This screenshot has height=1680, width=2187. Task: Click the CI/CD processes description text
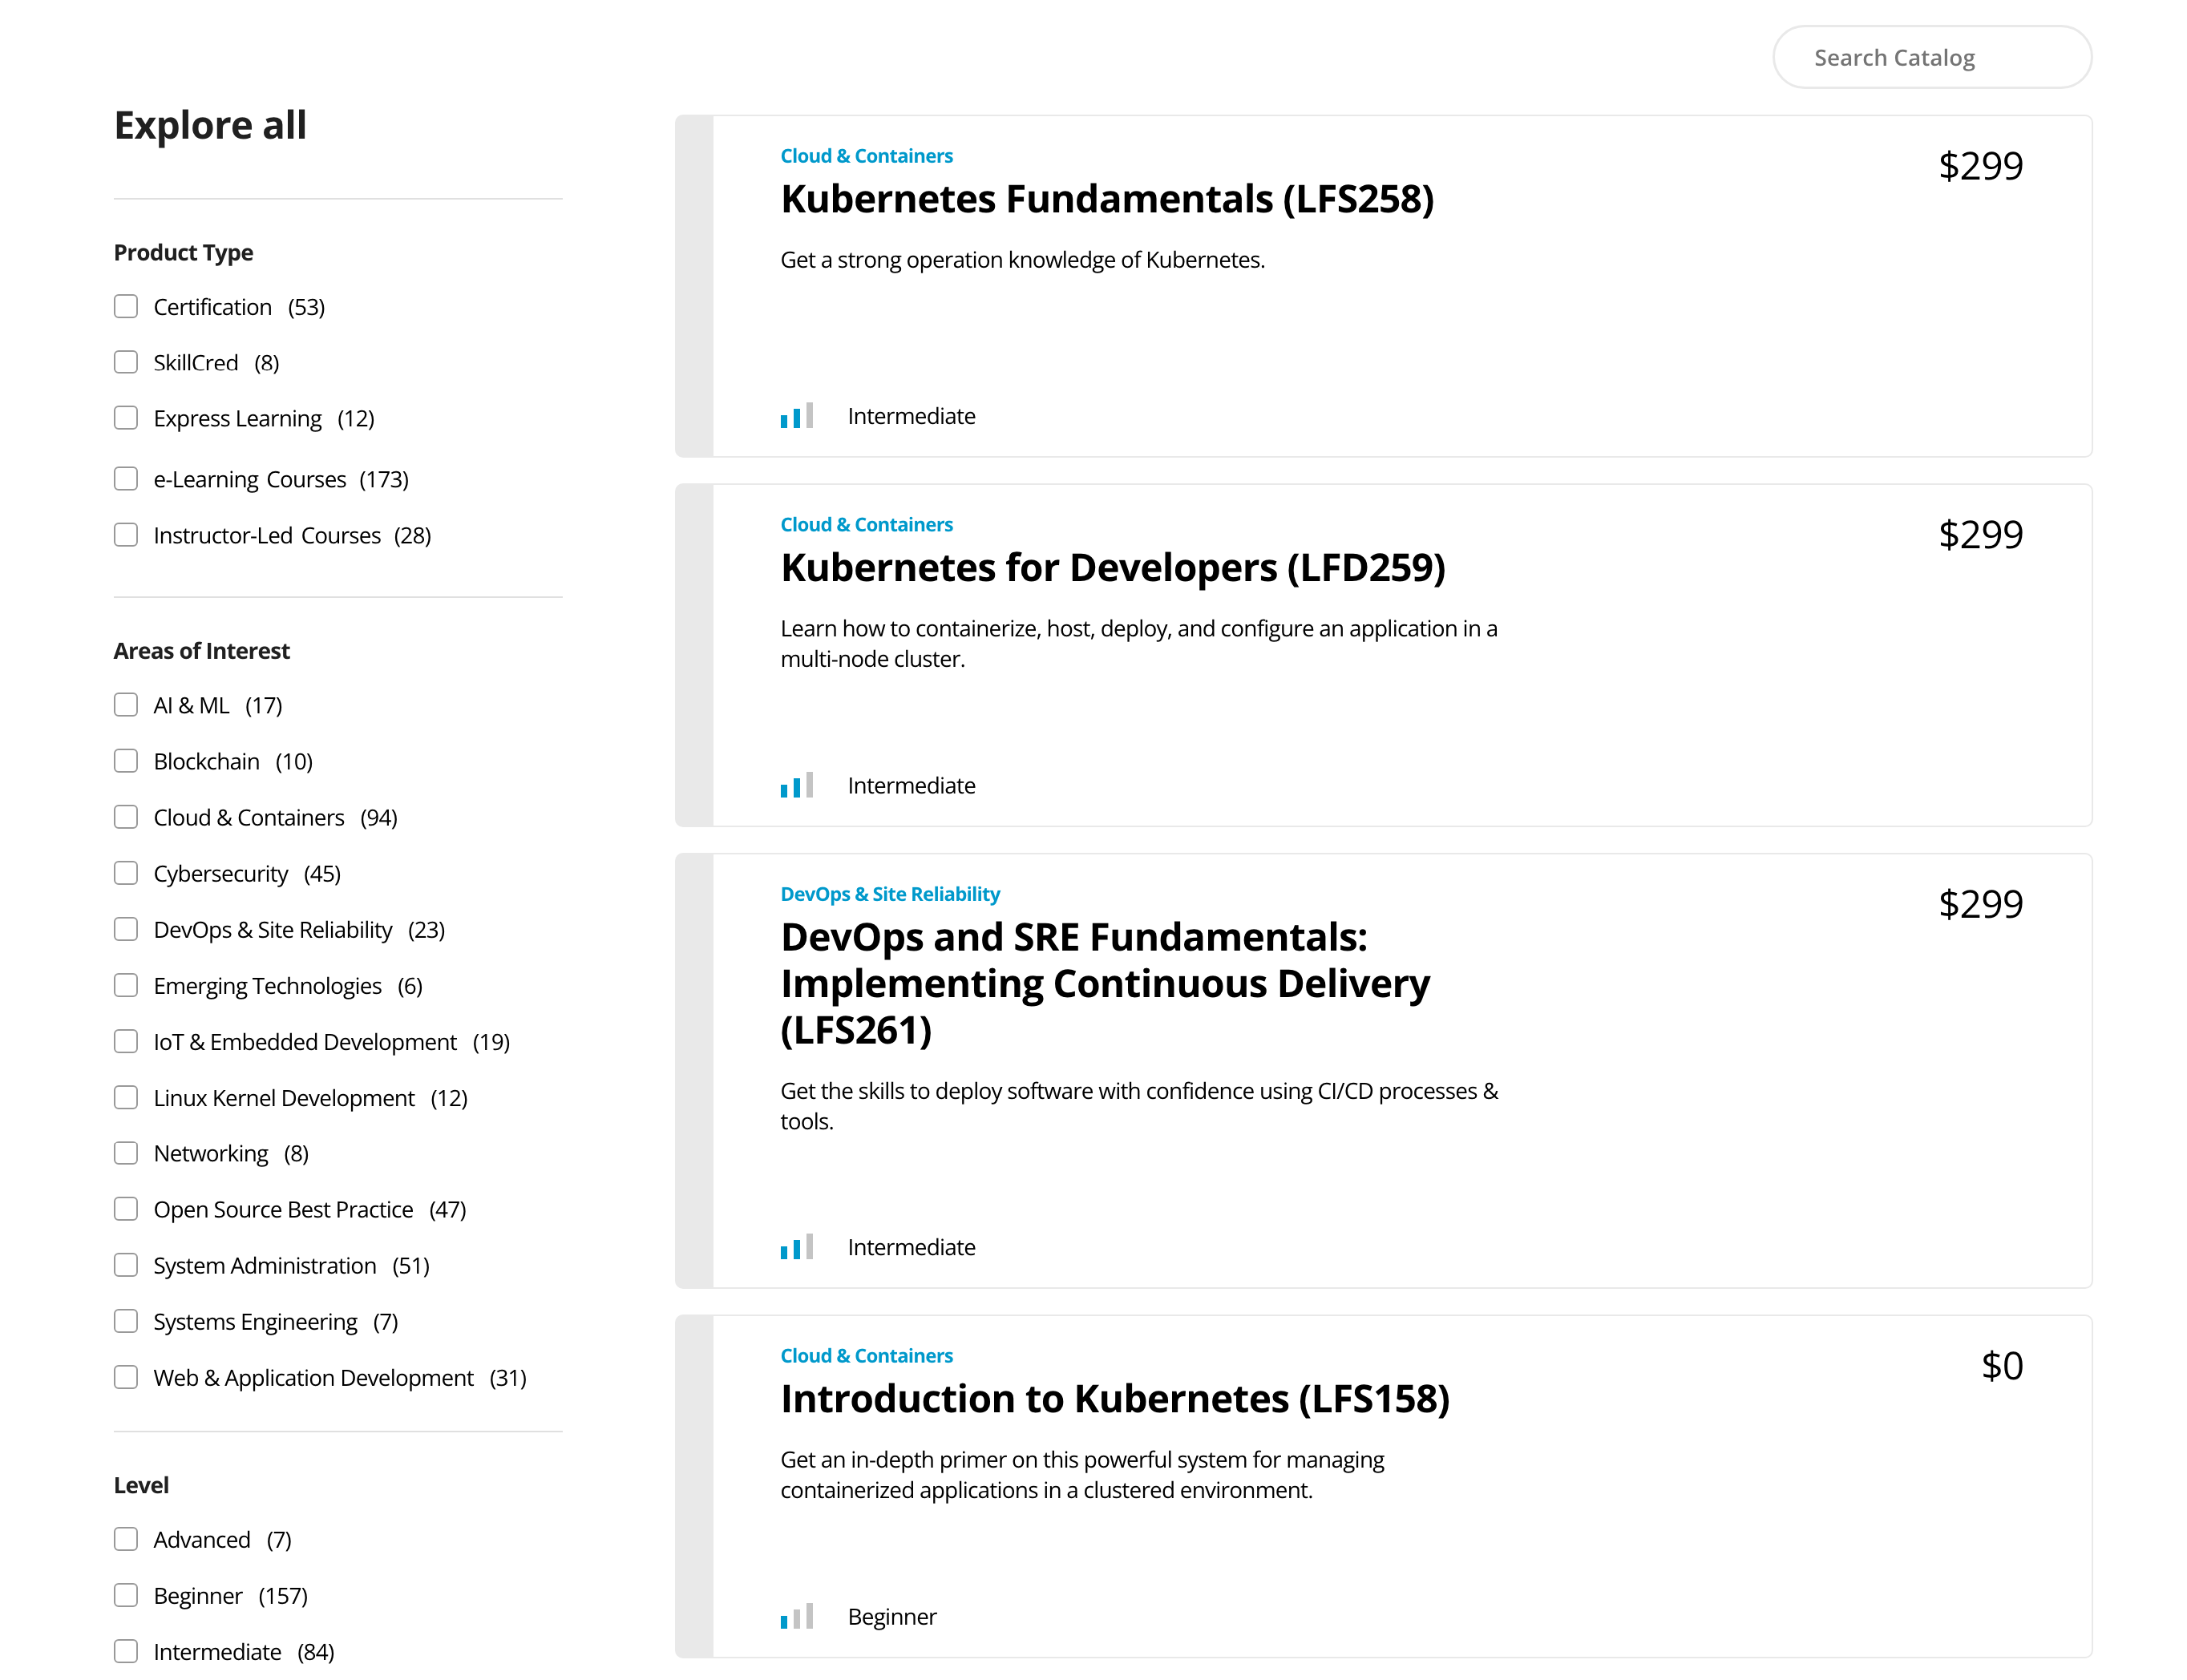pos(1139,1106)
